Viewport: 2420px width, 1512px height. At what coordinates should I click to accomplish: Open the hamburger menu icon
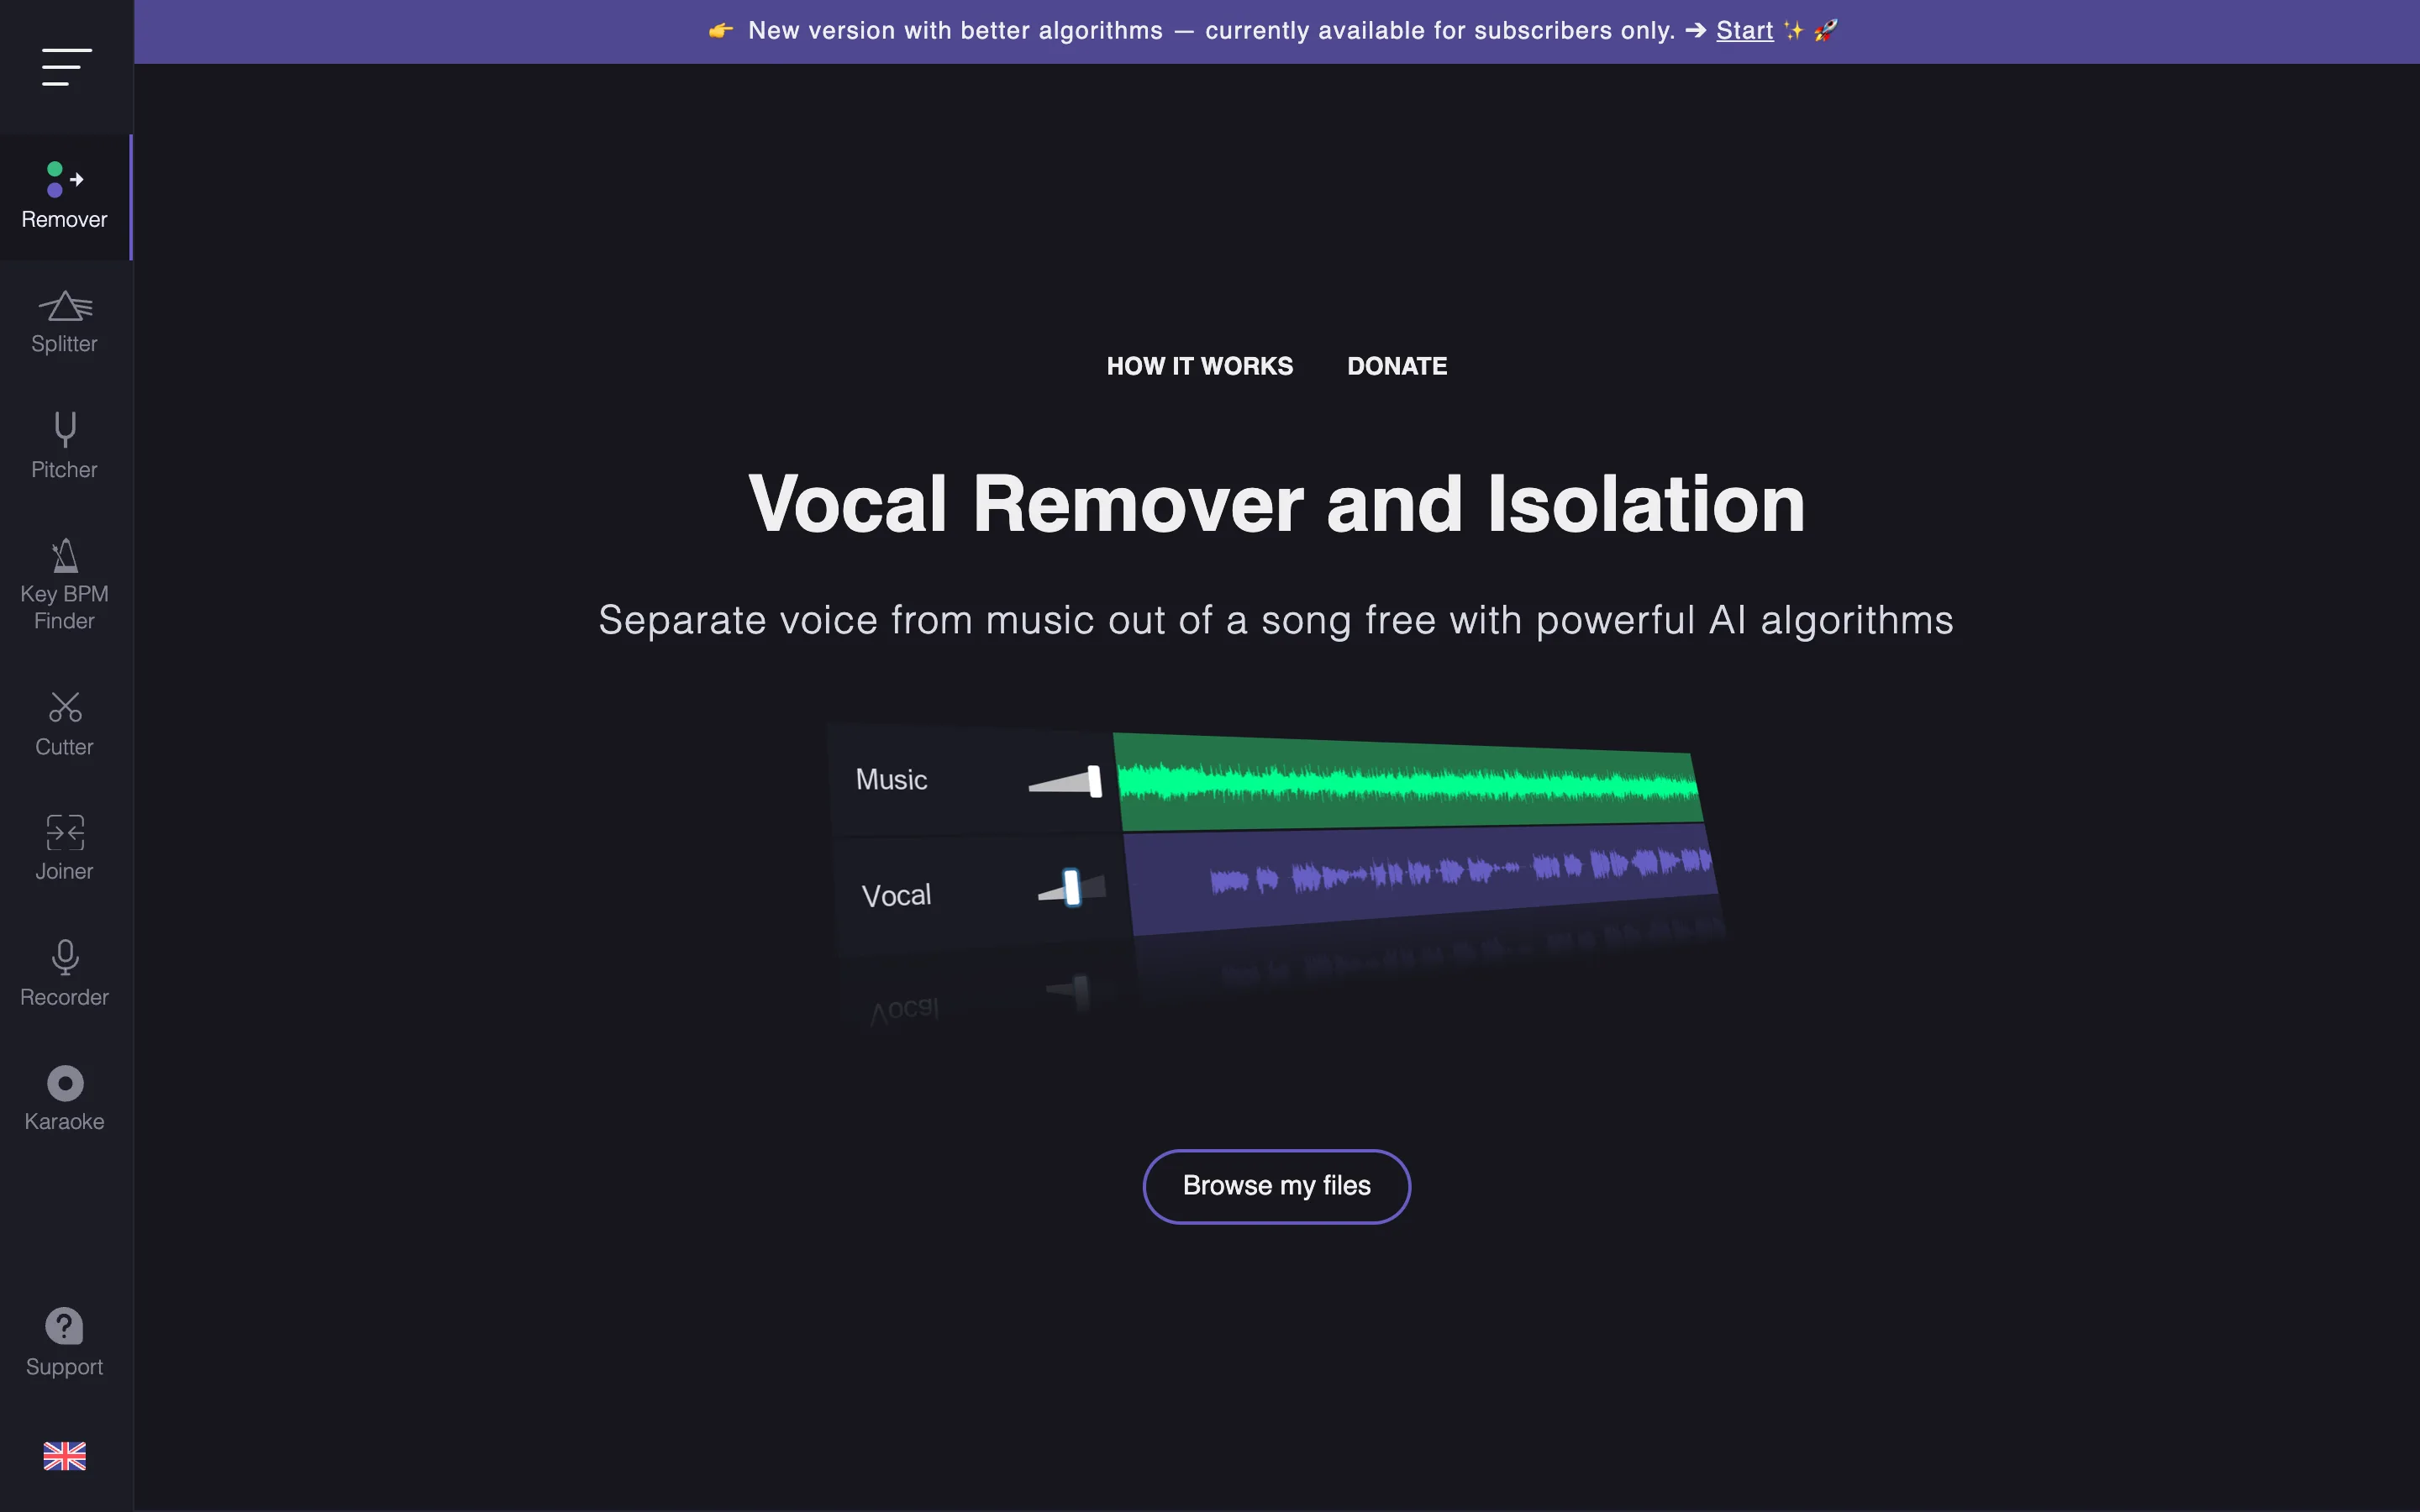click(66, 67)
